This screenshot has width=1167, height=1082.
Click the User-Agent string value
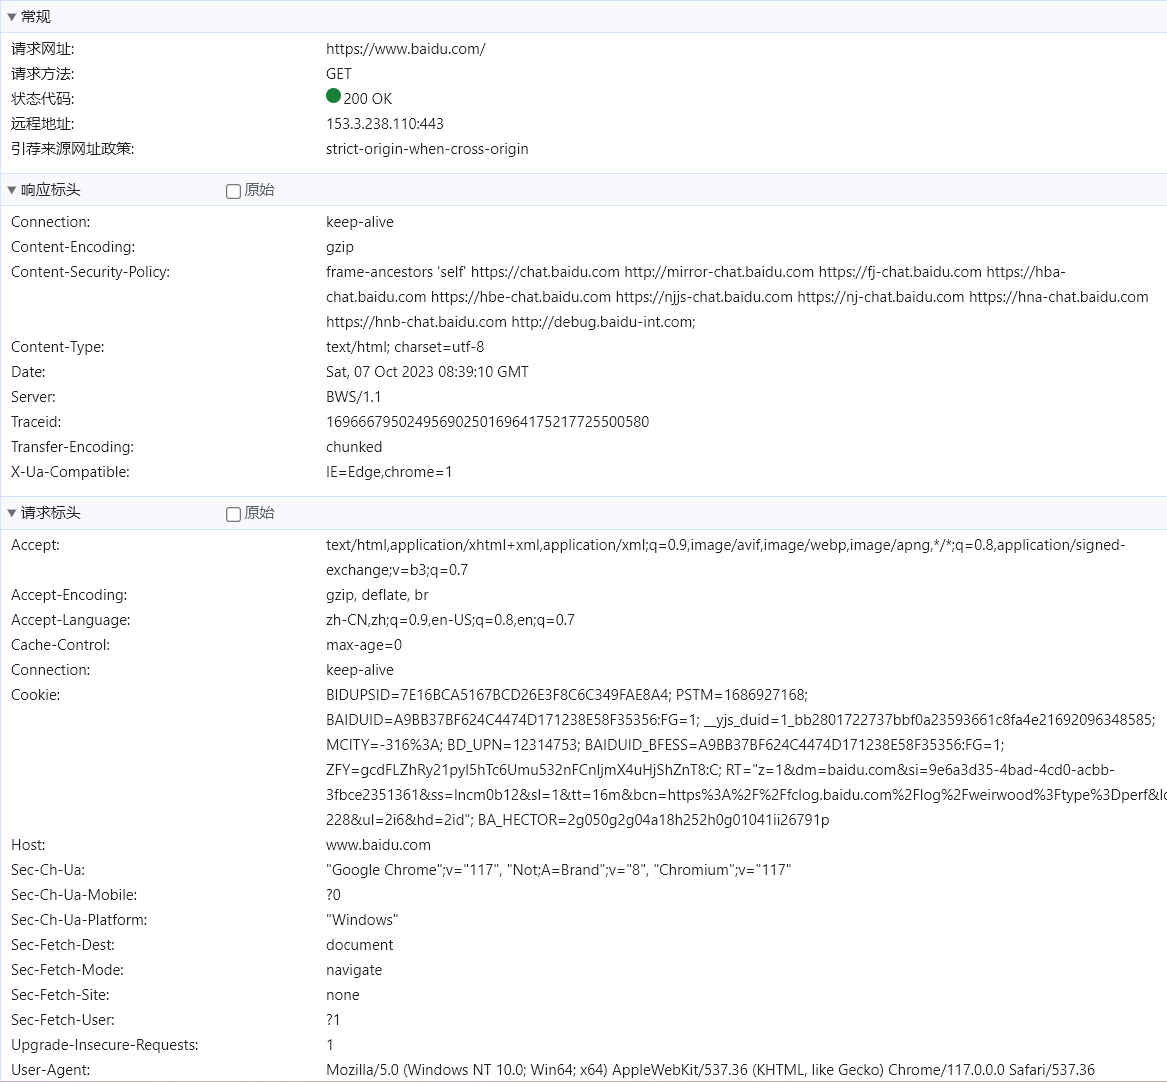pos(710,1070)
